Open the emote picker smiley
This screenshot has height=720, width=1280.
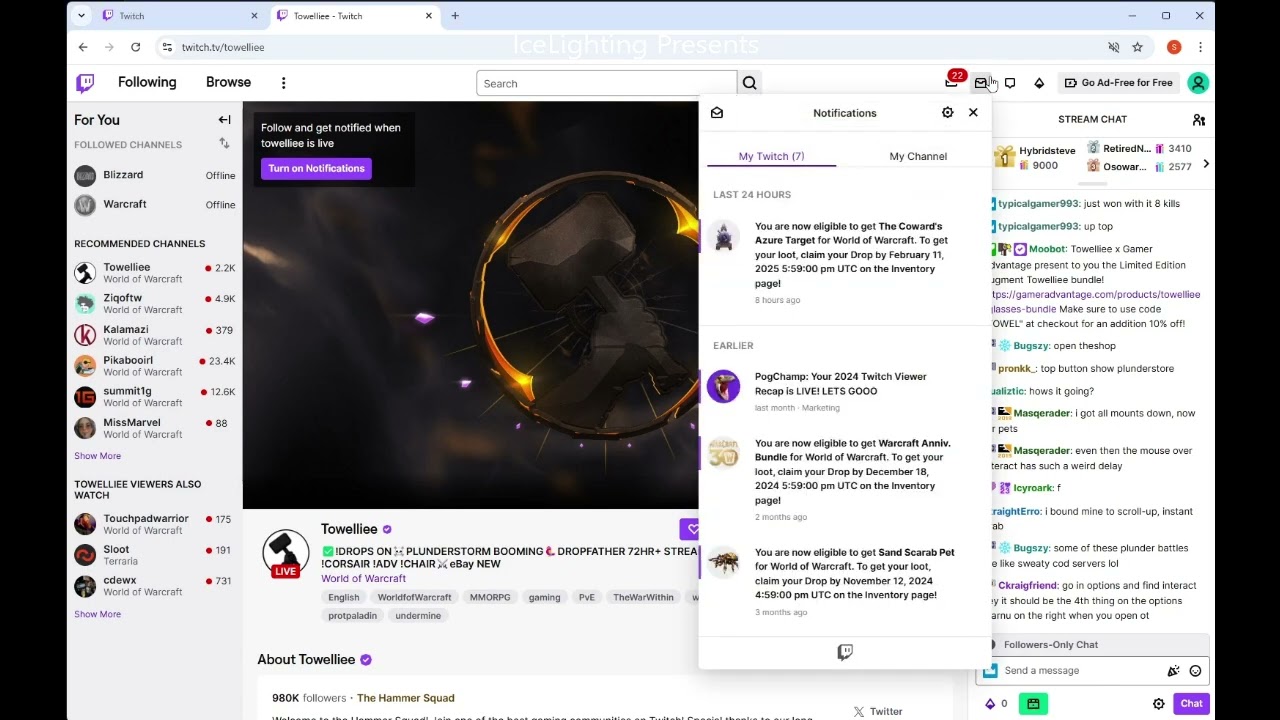[x=1195, y=671]
